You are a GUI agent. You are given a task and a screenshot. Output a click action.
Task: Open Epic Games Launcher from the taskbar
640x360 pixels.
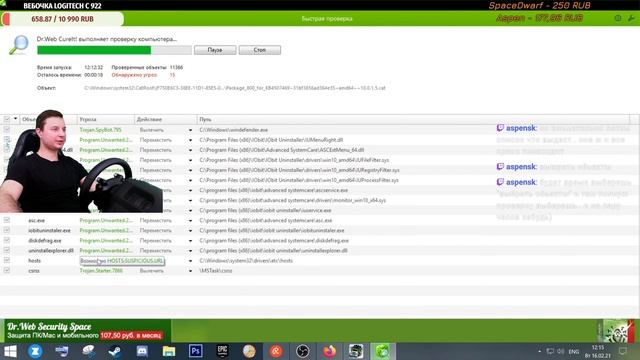222,351
